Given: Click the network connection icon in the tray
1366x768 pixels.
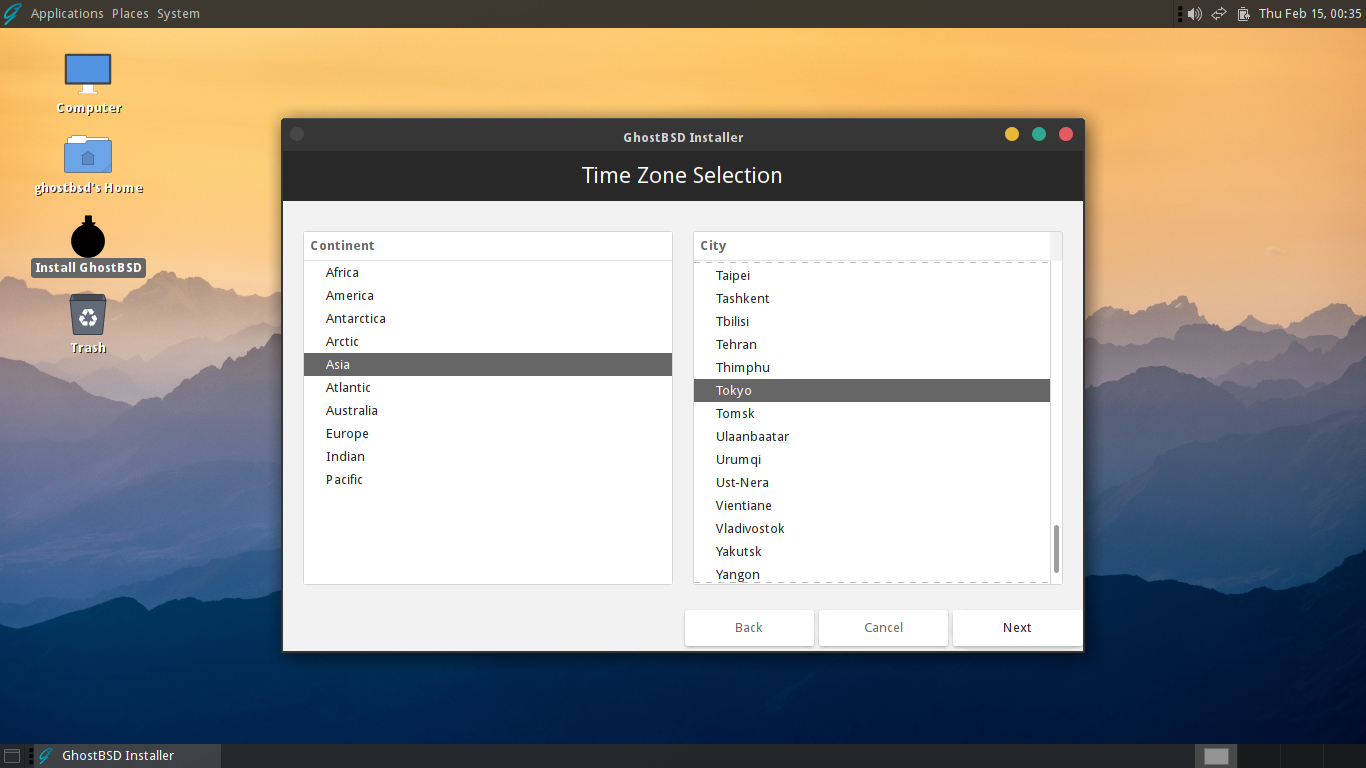Looking at the screenshot, I should [1219, 14].
